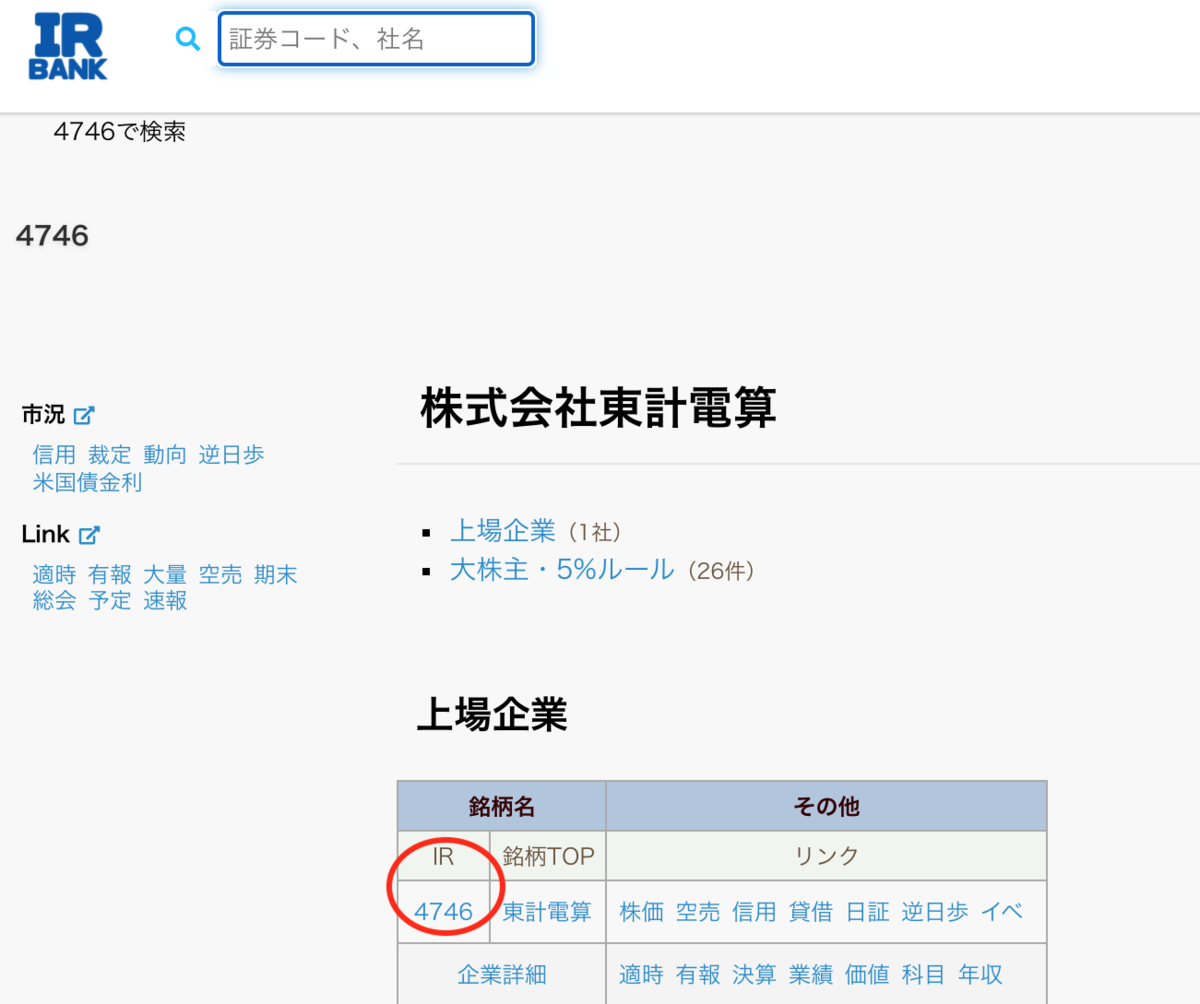1200x1004 pixels.
Task: Open external link icon beside 市況
Action: click(x=85, y=414)
